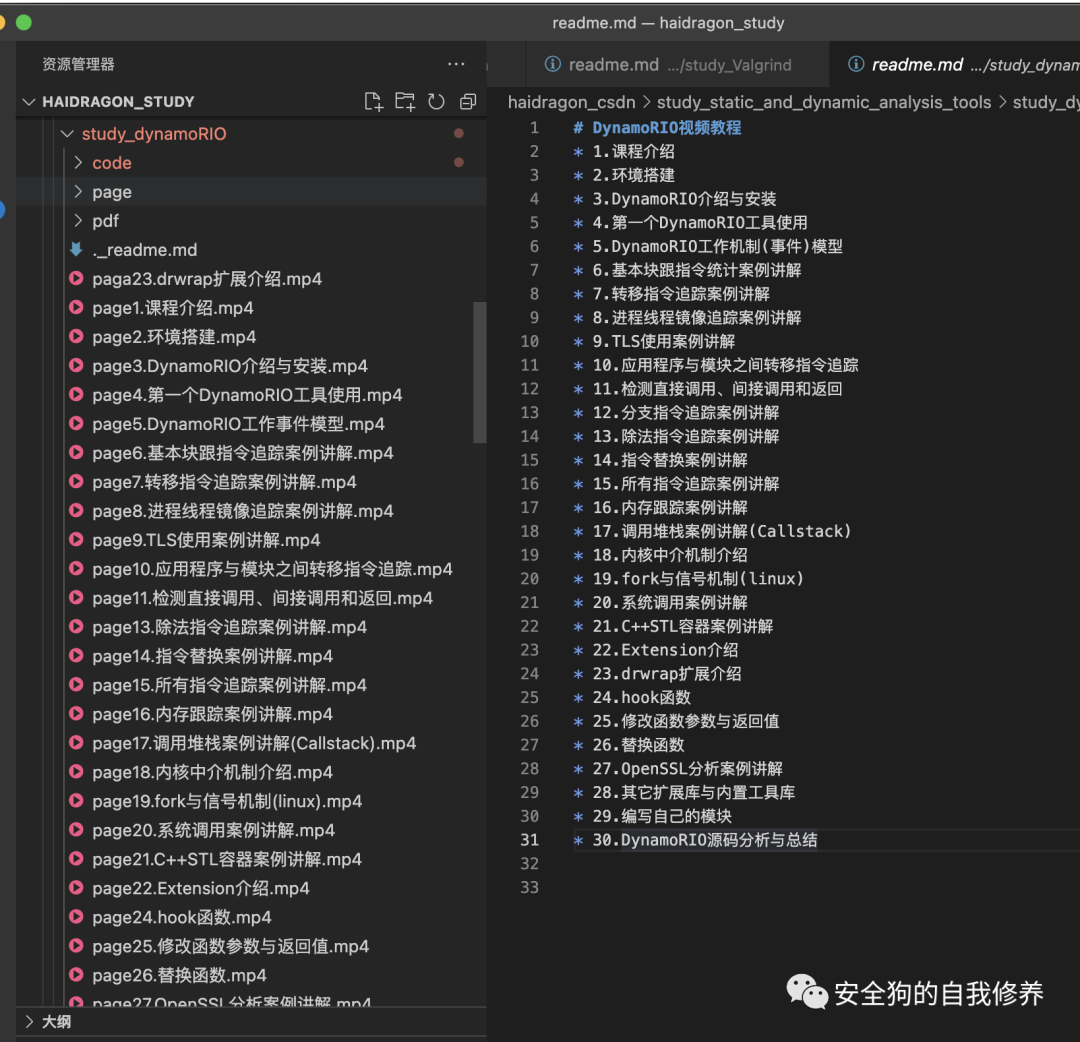The image size is (1080, 1042).
Task: Click video icon of page16.内存跟踪案例讲解.mp4
Action: tap(76, 713)
